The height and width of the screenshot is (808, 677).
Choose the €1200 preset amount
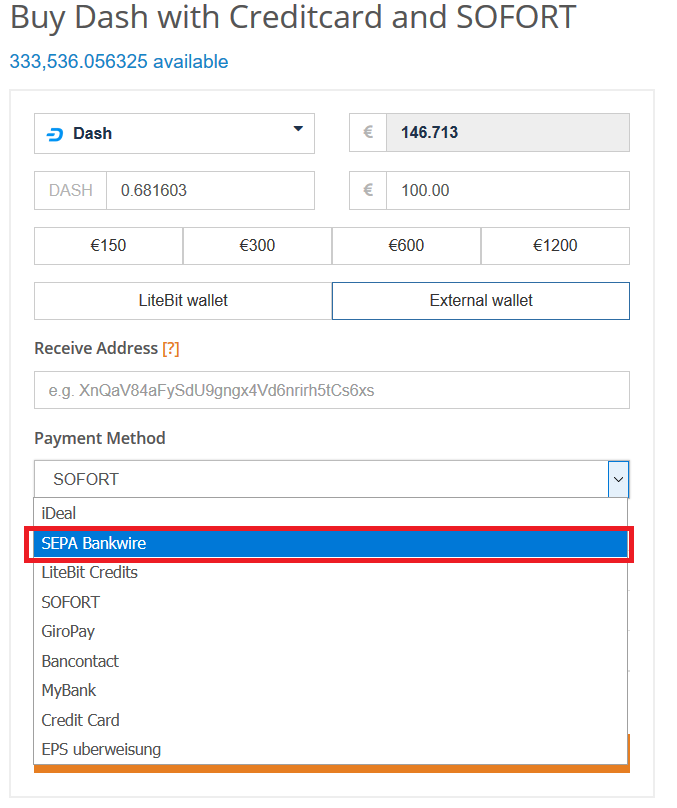pyautogui.click(x=555, y=246)
